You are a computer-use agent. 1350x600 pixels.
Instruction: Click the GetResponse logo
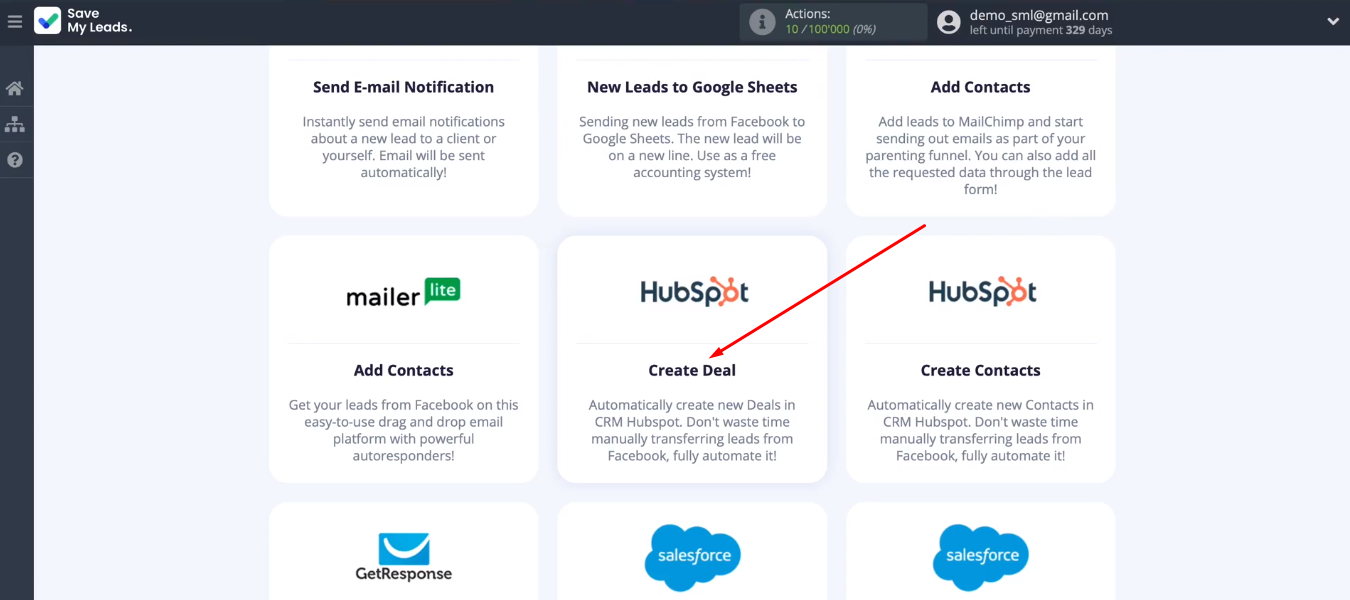pos(404,557)
